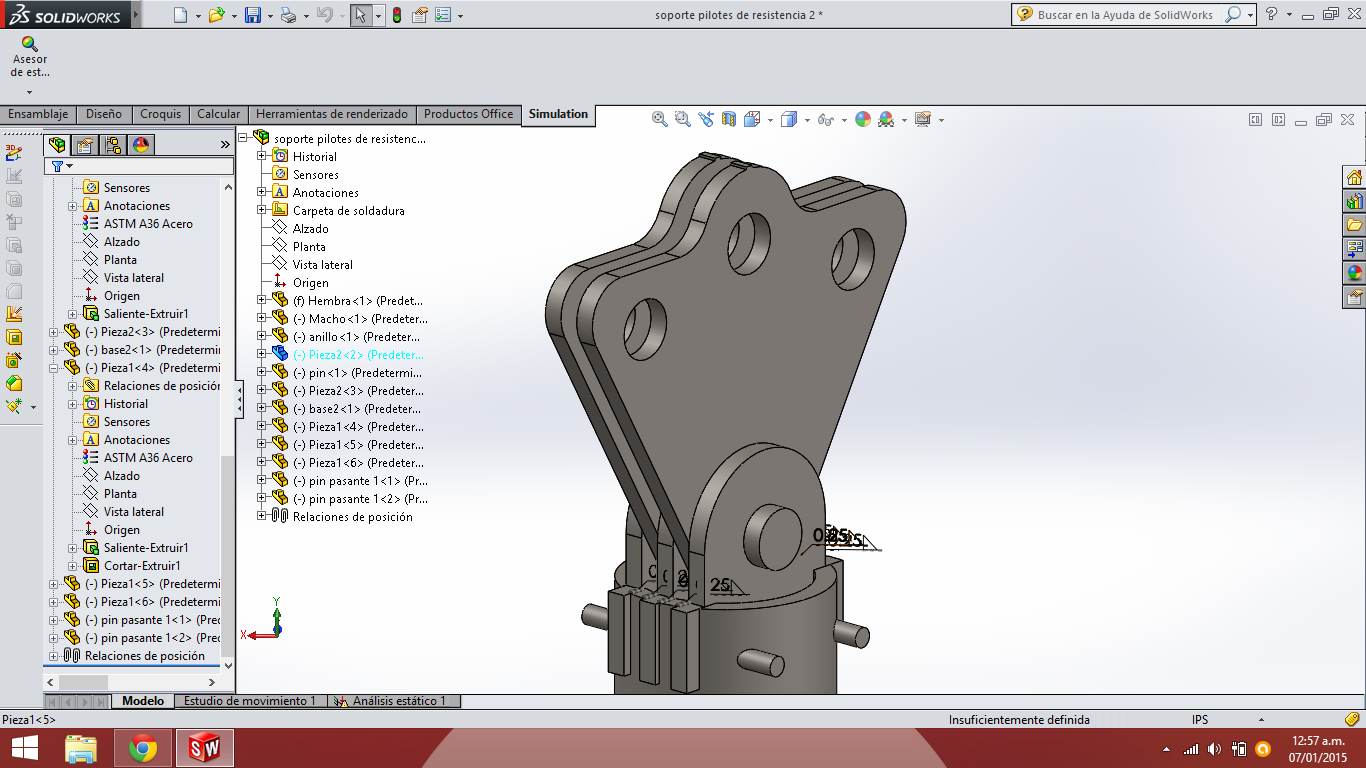Viewport: 1366px width, 768px height.
Task: Expand Carpeta de soldadura in flyout tree
Action: (x=262, y=210)
